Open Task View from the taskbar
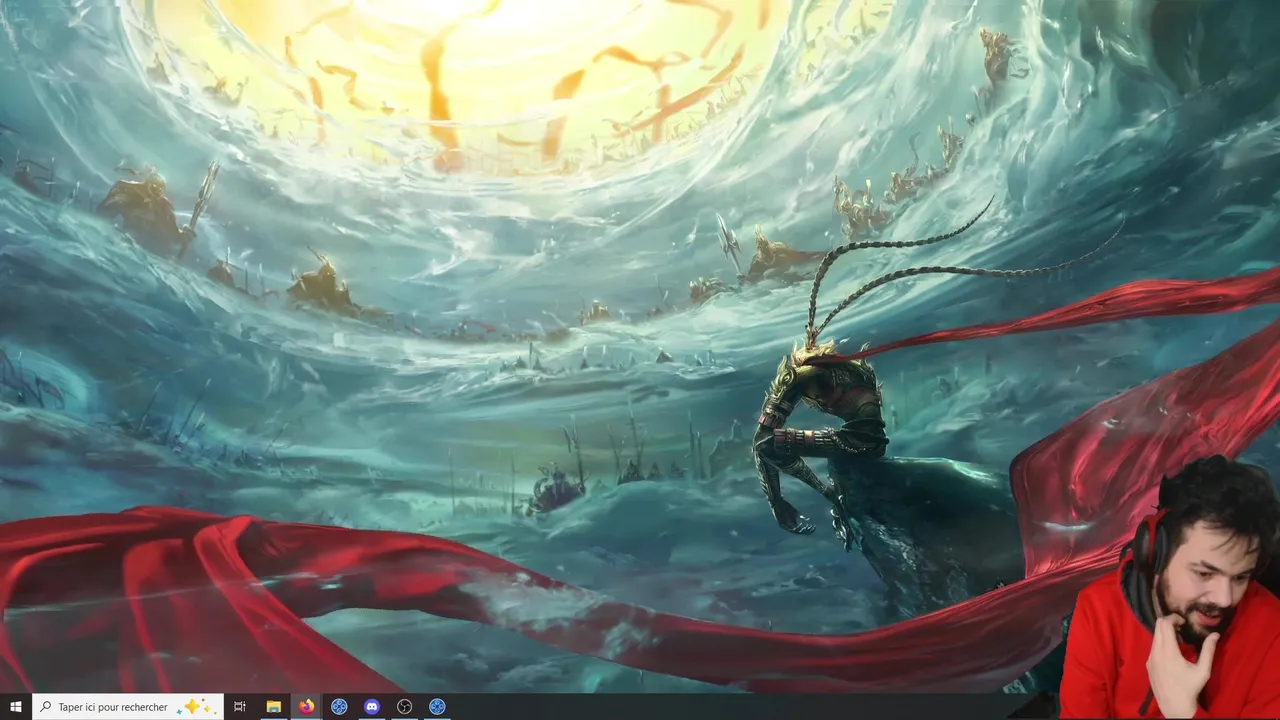Viewport: 1280px width, 720px height. pos(240,707)
